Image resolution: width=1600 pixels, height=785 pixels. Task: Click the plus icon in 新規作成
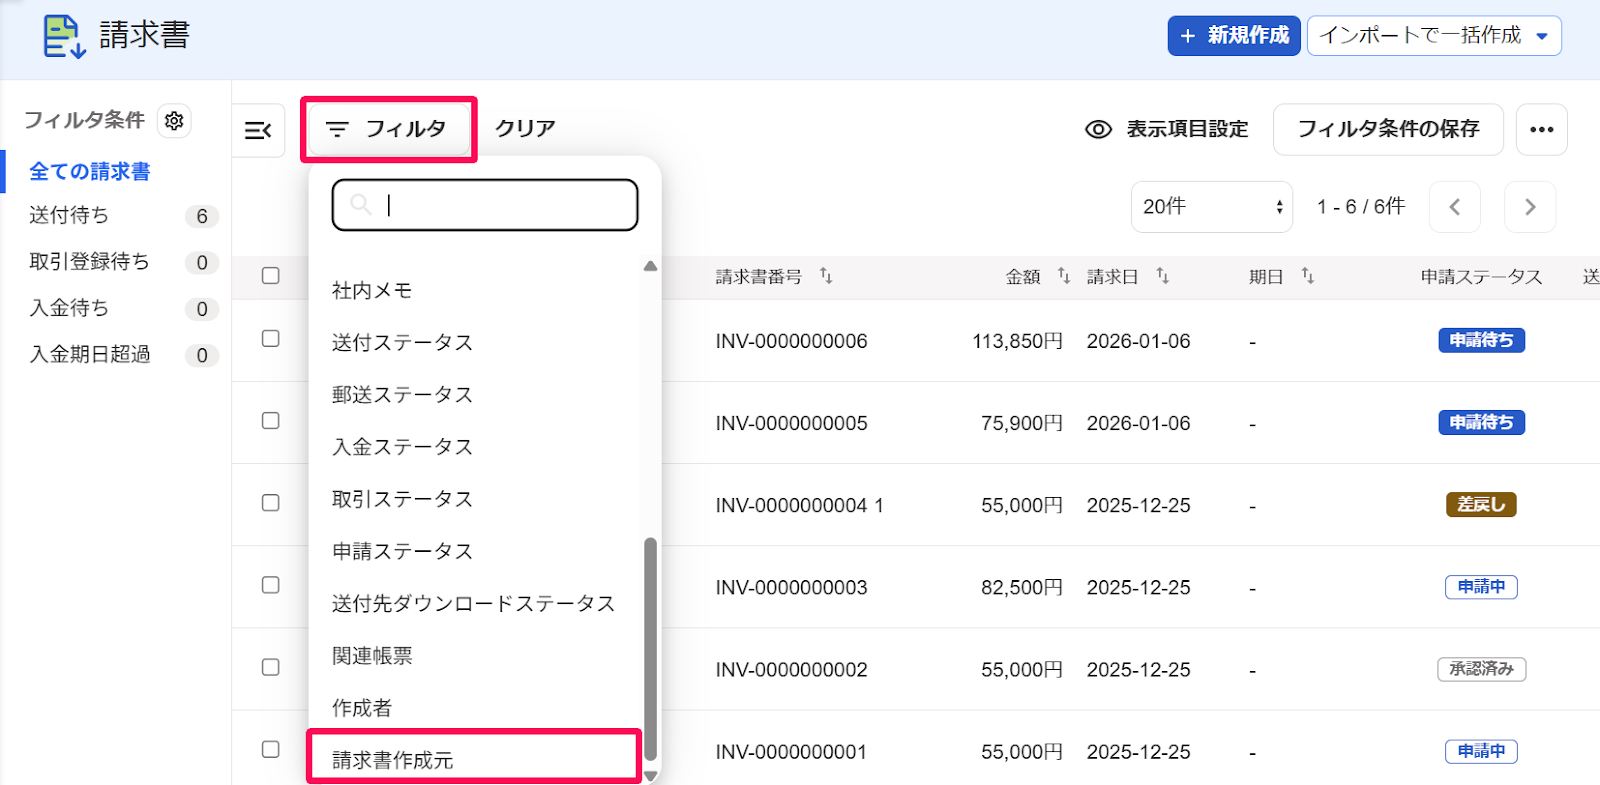pyautogui.click(x=1188, y=36)
